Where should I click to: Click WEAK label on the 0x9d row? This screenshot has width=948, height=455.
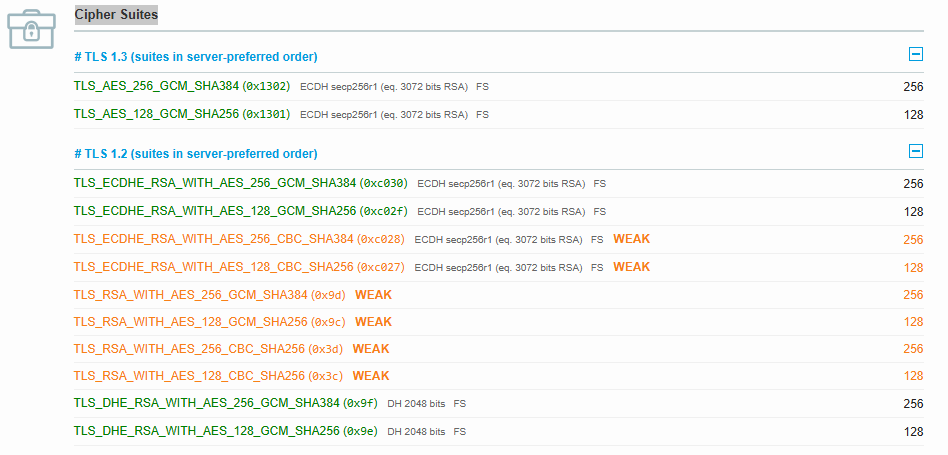[373, 294]
